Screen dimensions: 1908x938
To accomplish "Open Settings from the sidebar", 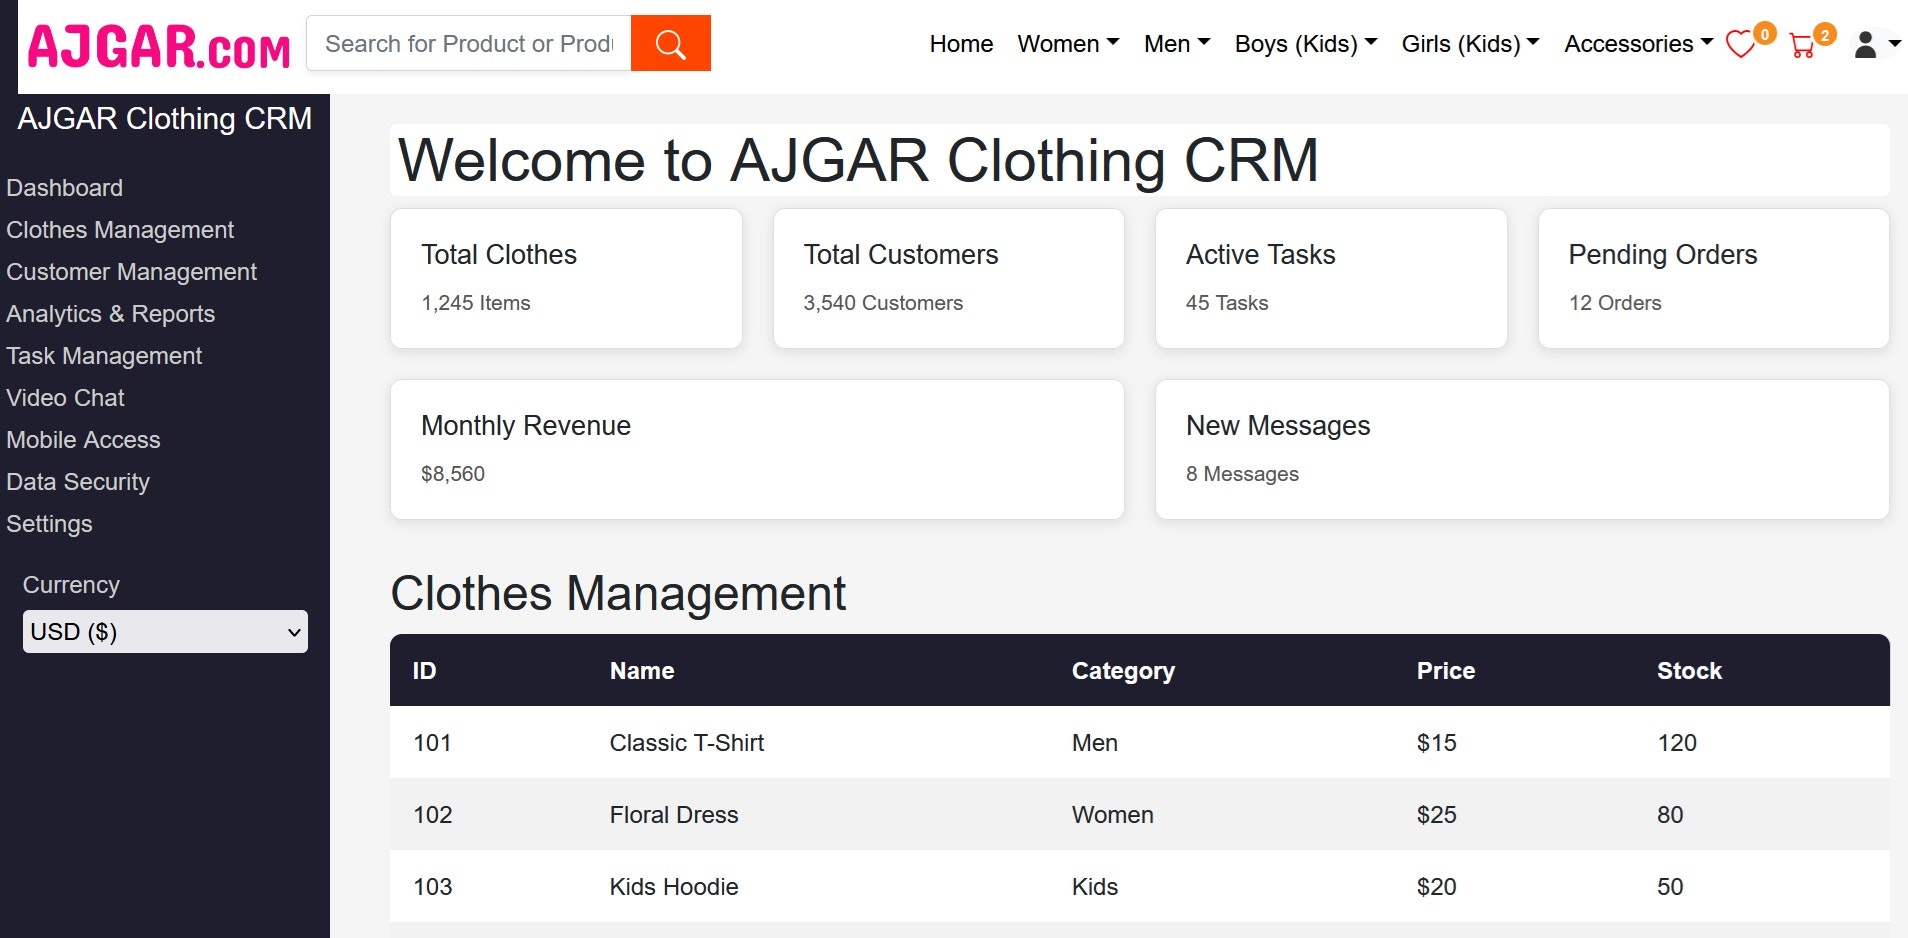I will point(49,523).
